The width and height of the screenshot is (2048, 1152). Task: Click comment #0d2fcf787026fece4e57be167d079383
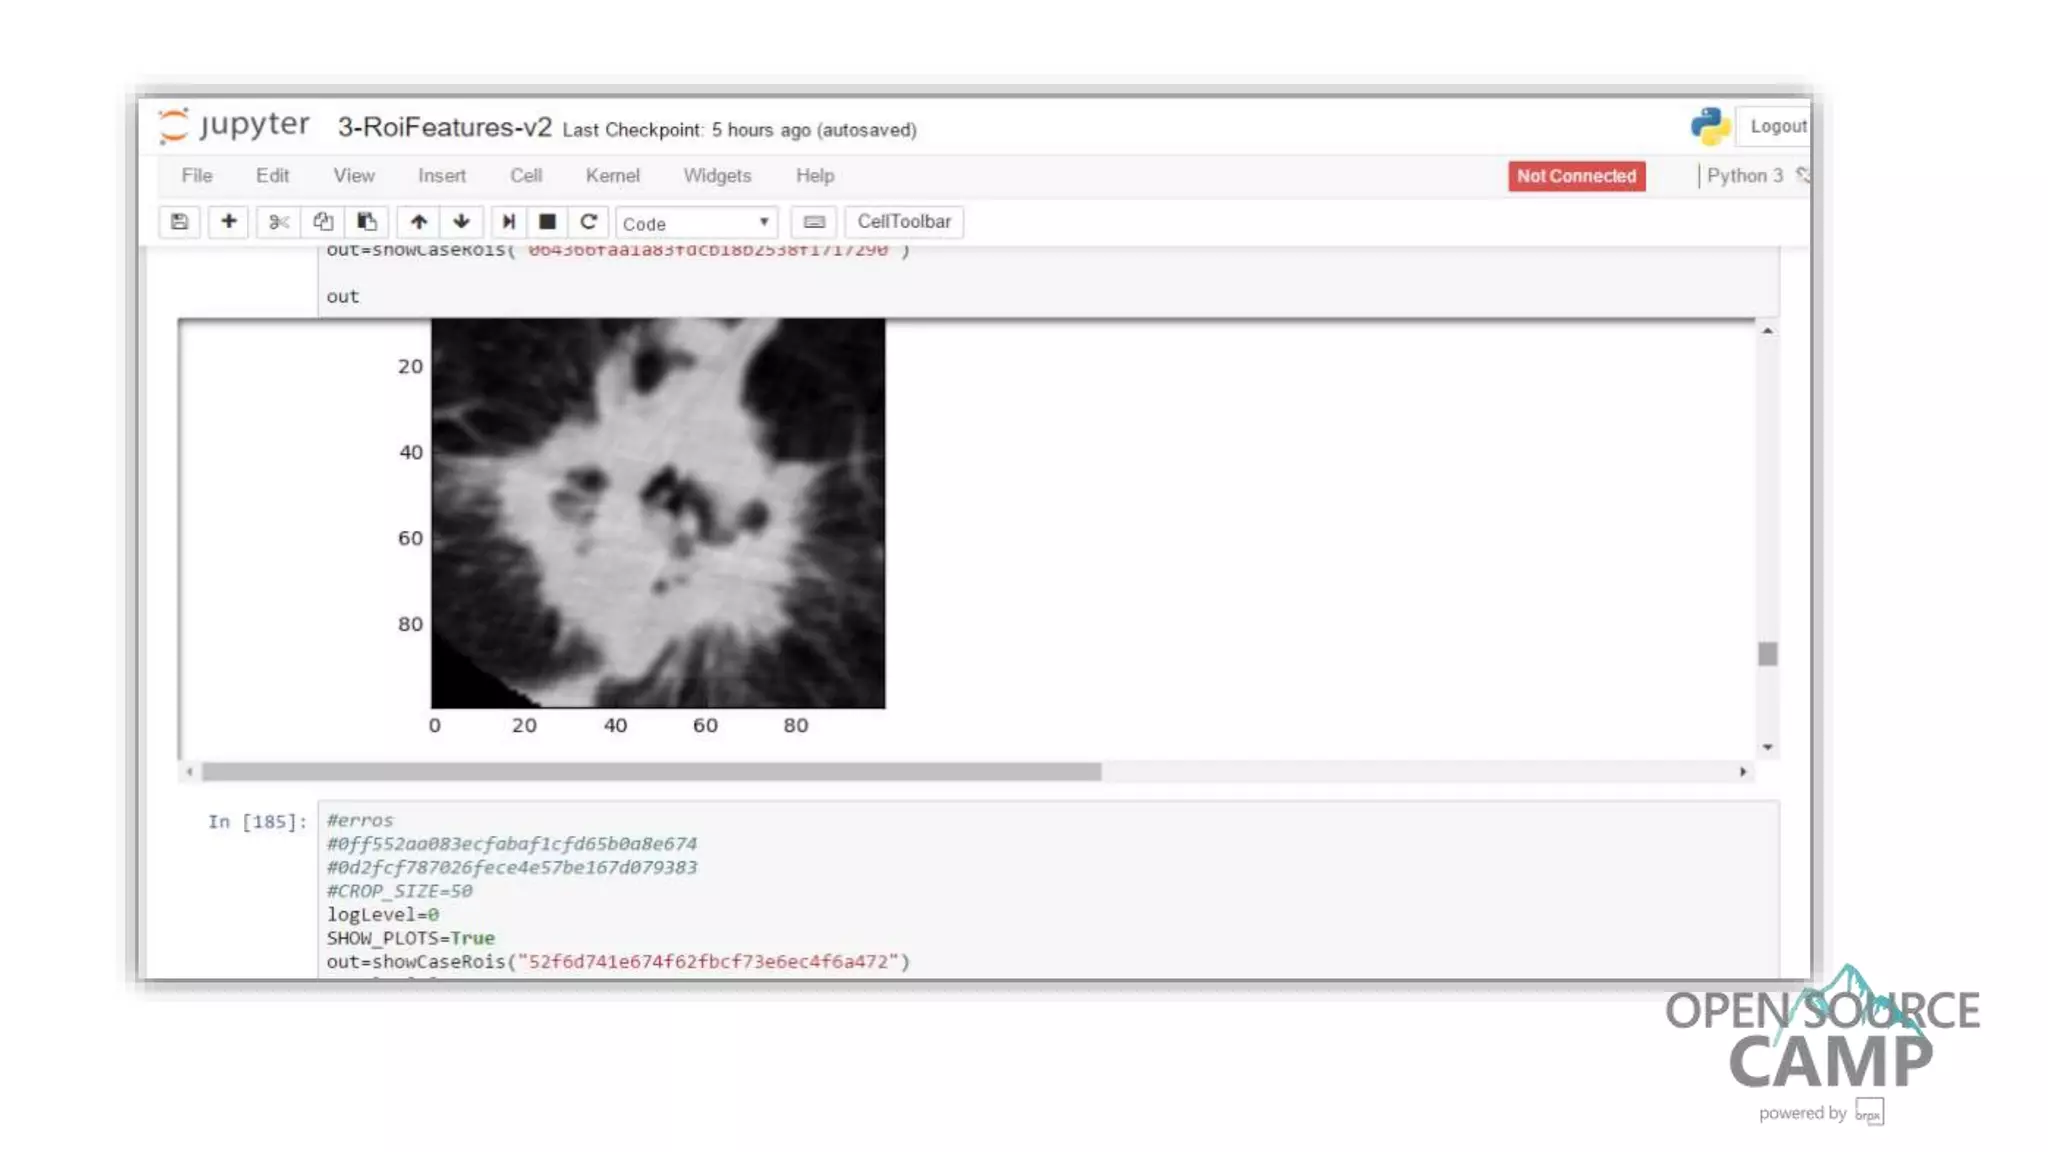tap(512, 867)
